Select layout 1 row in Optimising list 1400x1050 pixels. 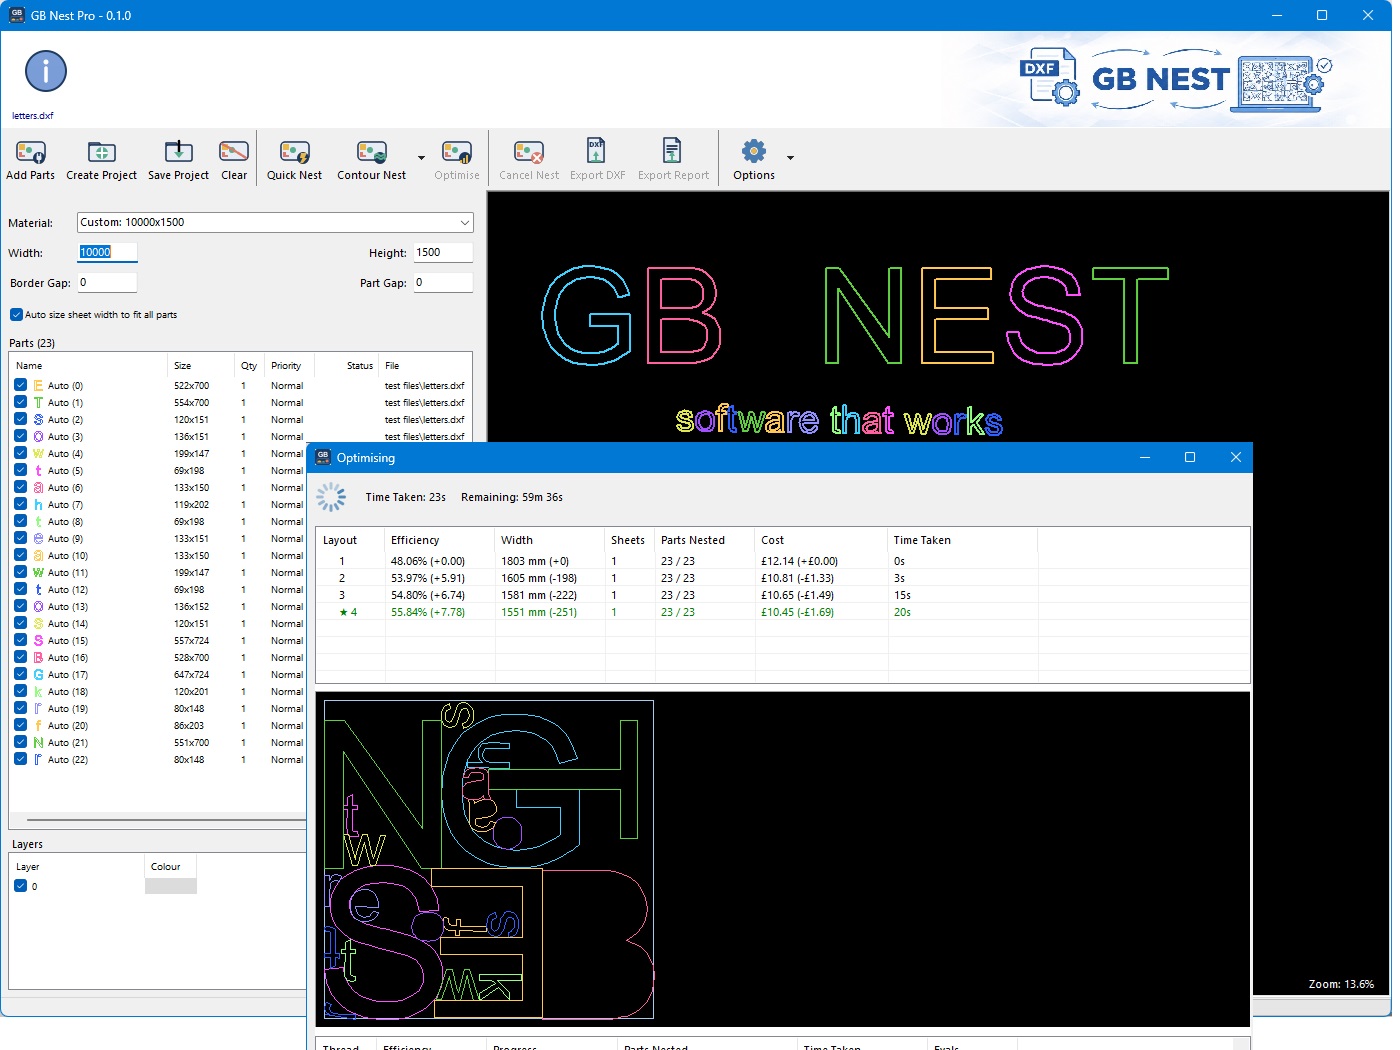[x=782, y=561]
